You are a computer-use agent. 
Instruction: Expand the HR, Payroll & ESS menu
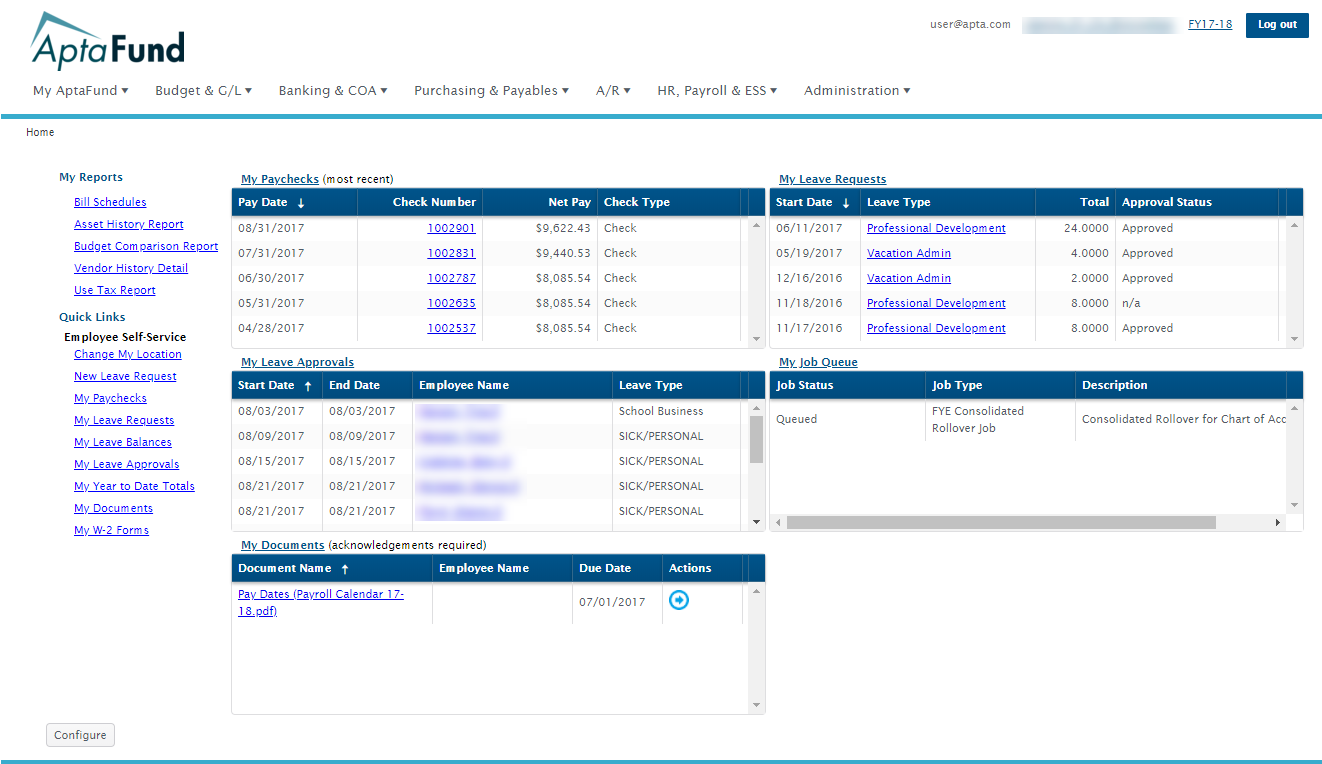tap(716, 91)
